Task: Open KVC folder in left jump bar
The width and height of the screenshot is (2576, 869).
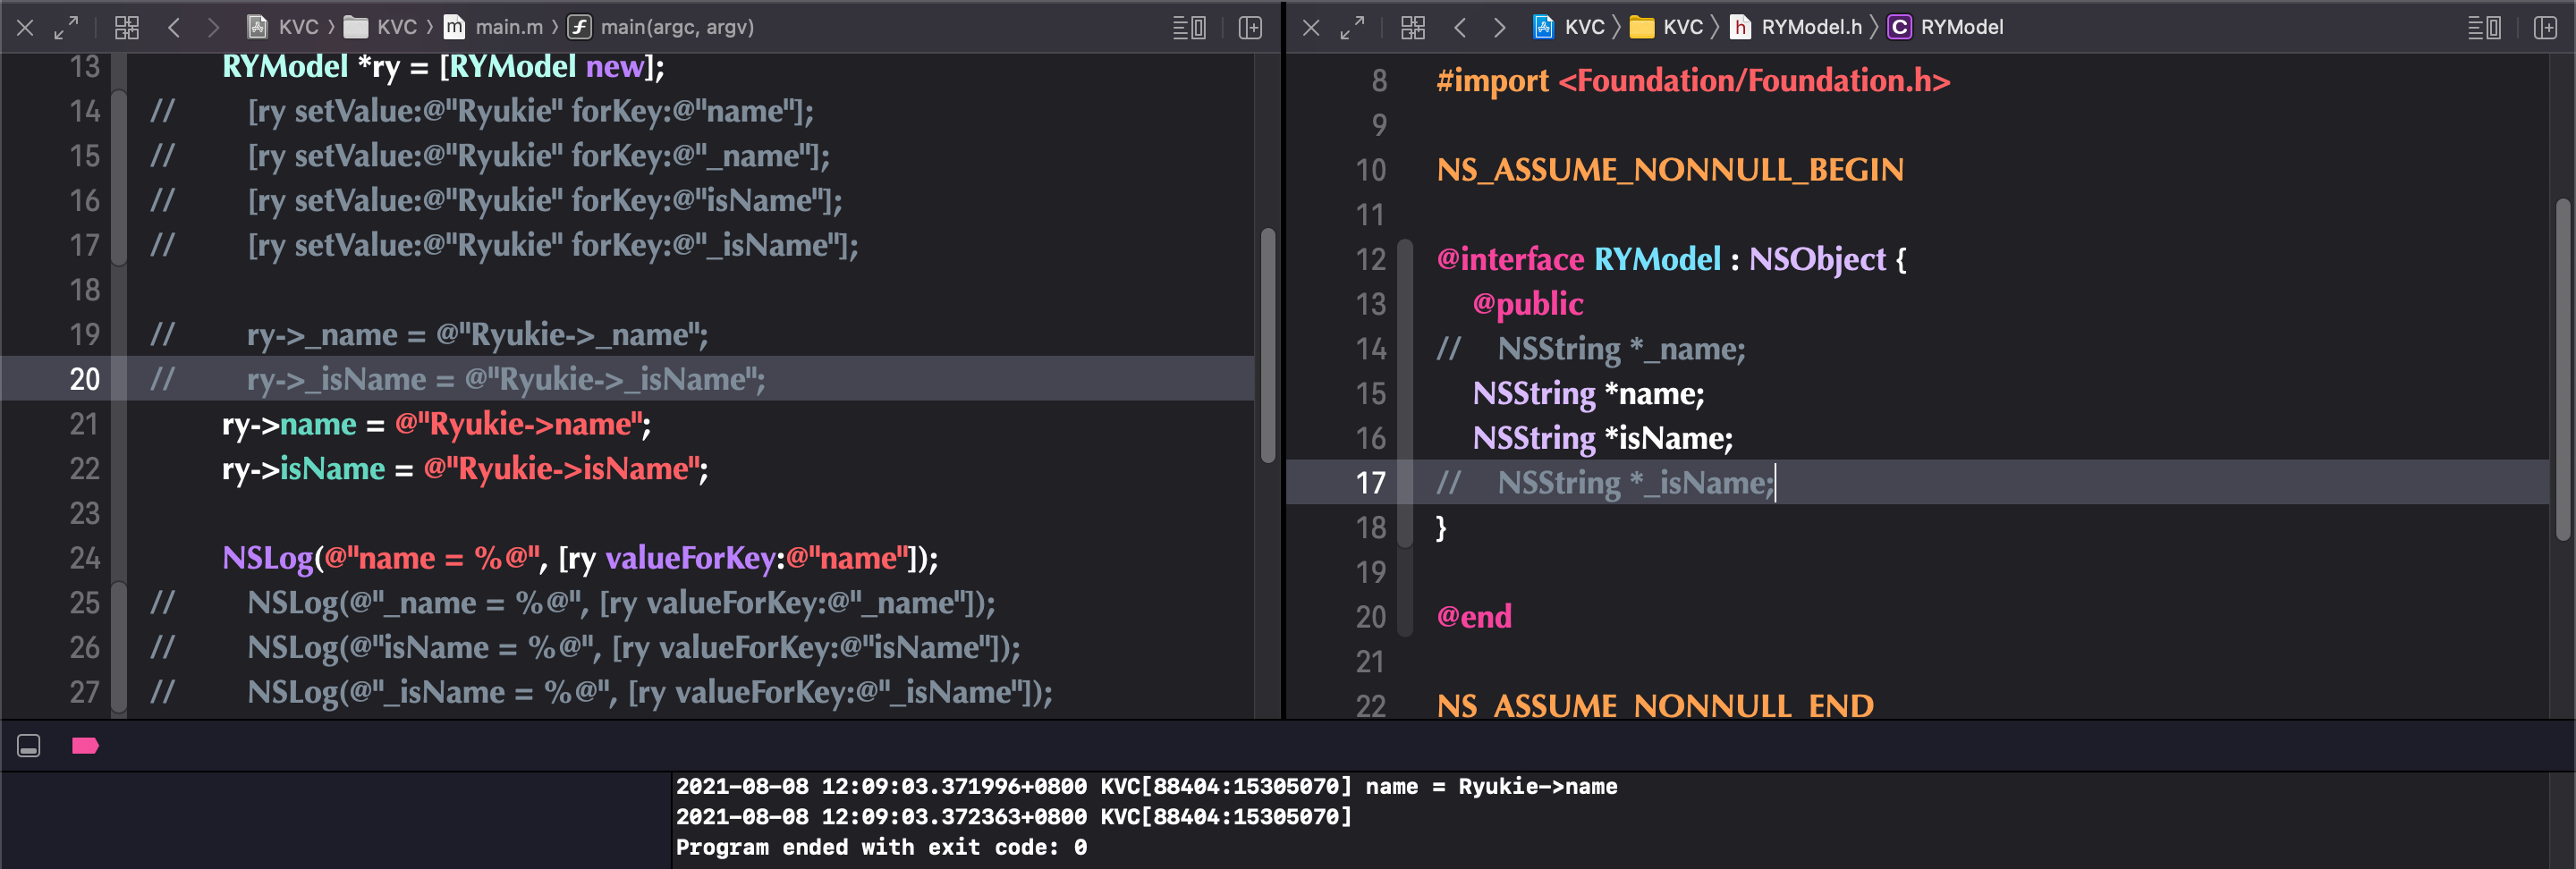Action: click(380, 27)
